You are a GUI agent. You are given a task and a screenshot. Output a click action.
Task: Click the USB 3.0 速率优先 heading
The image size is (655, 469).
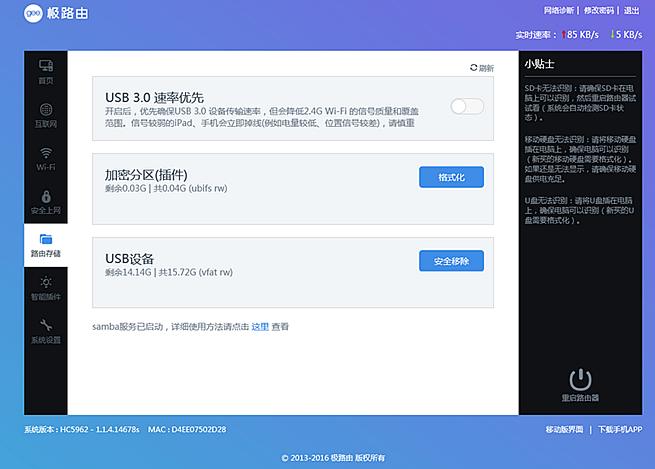coord(154,97)
